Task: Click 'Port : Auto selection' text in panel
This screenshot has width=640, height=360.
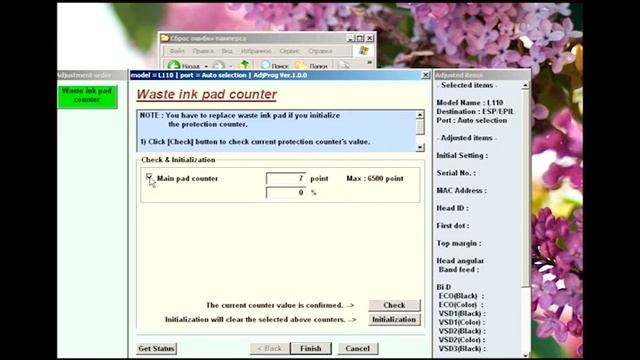Action: coord(471,120)
